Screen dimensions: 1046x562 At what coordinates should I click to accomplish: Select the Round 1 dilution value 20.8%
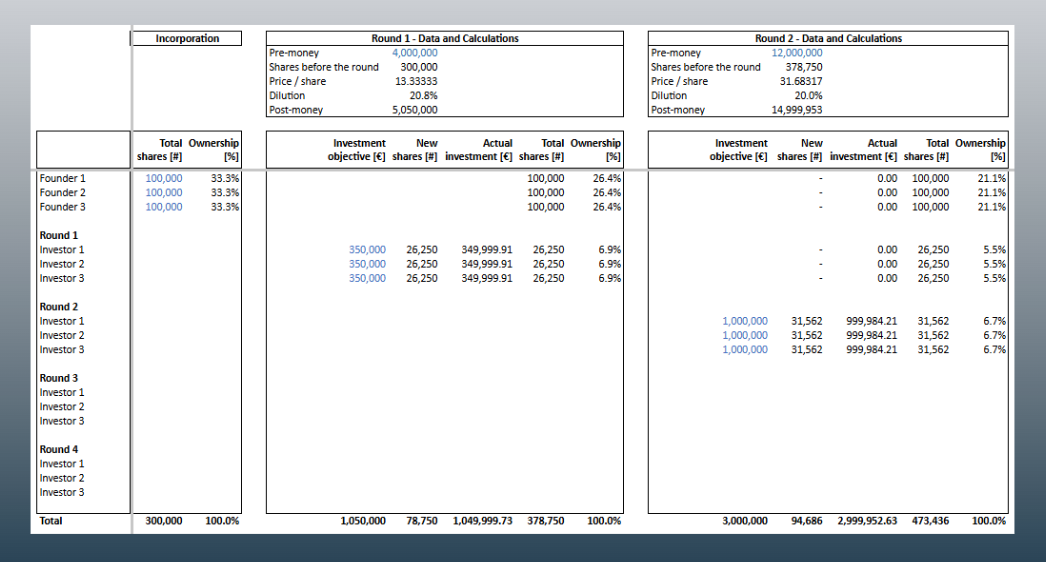pos(423,96)
